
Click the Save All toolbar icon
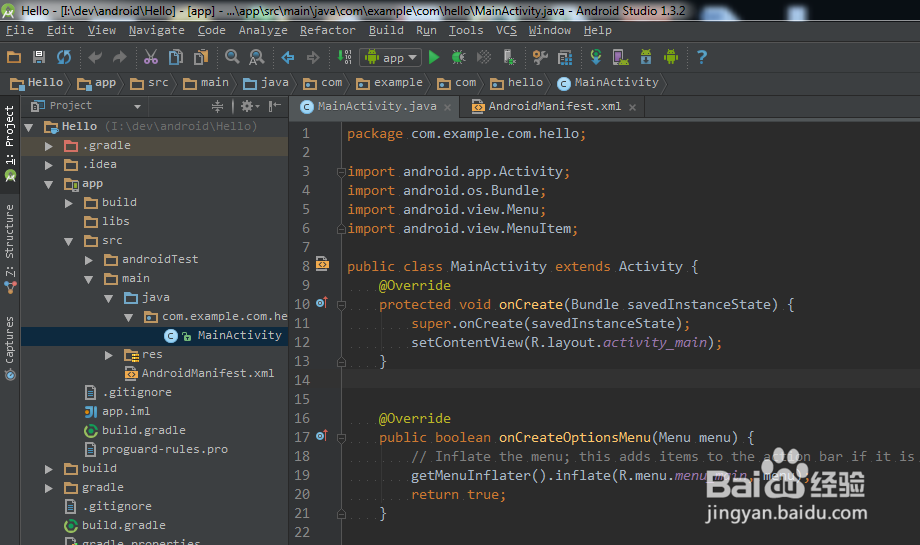click(39, 57)
